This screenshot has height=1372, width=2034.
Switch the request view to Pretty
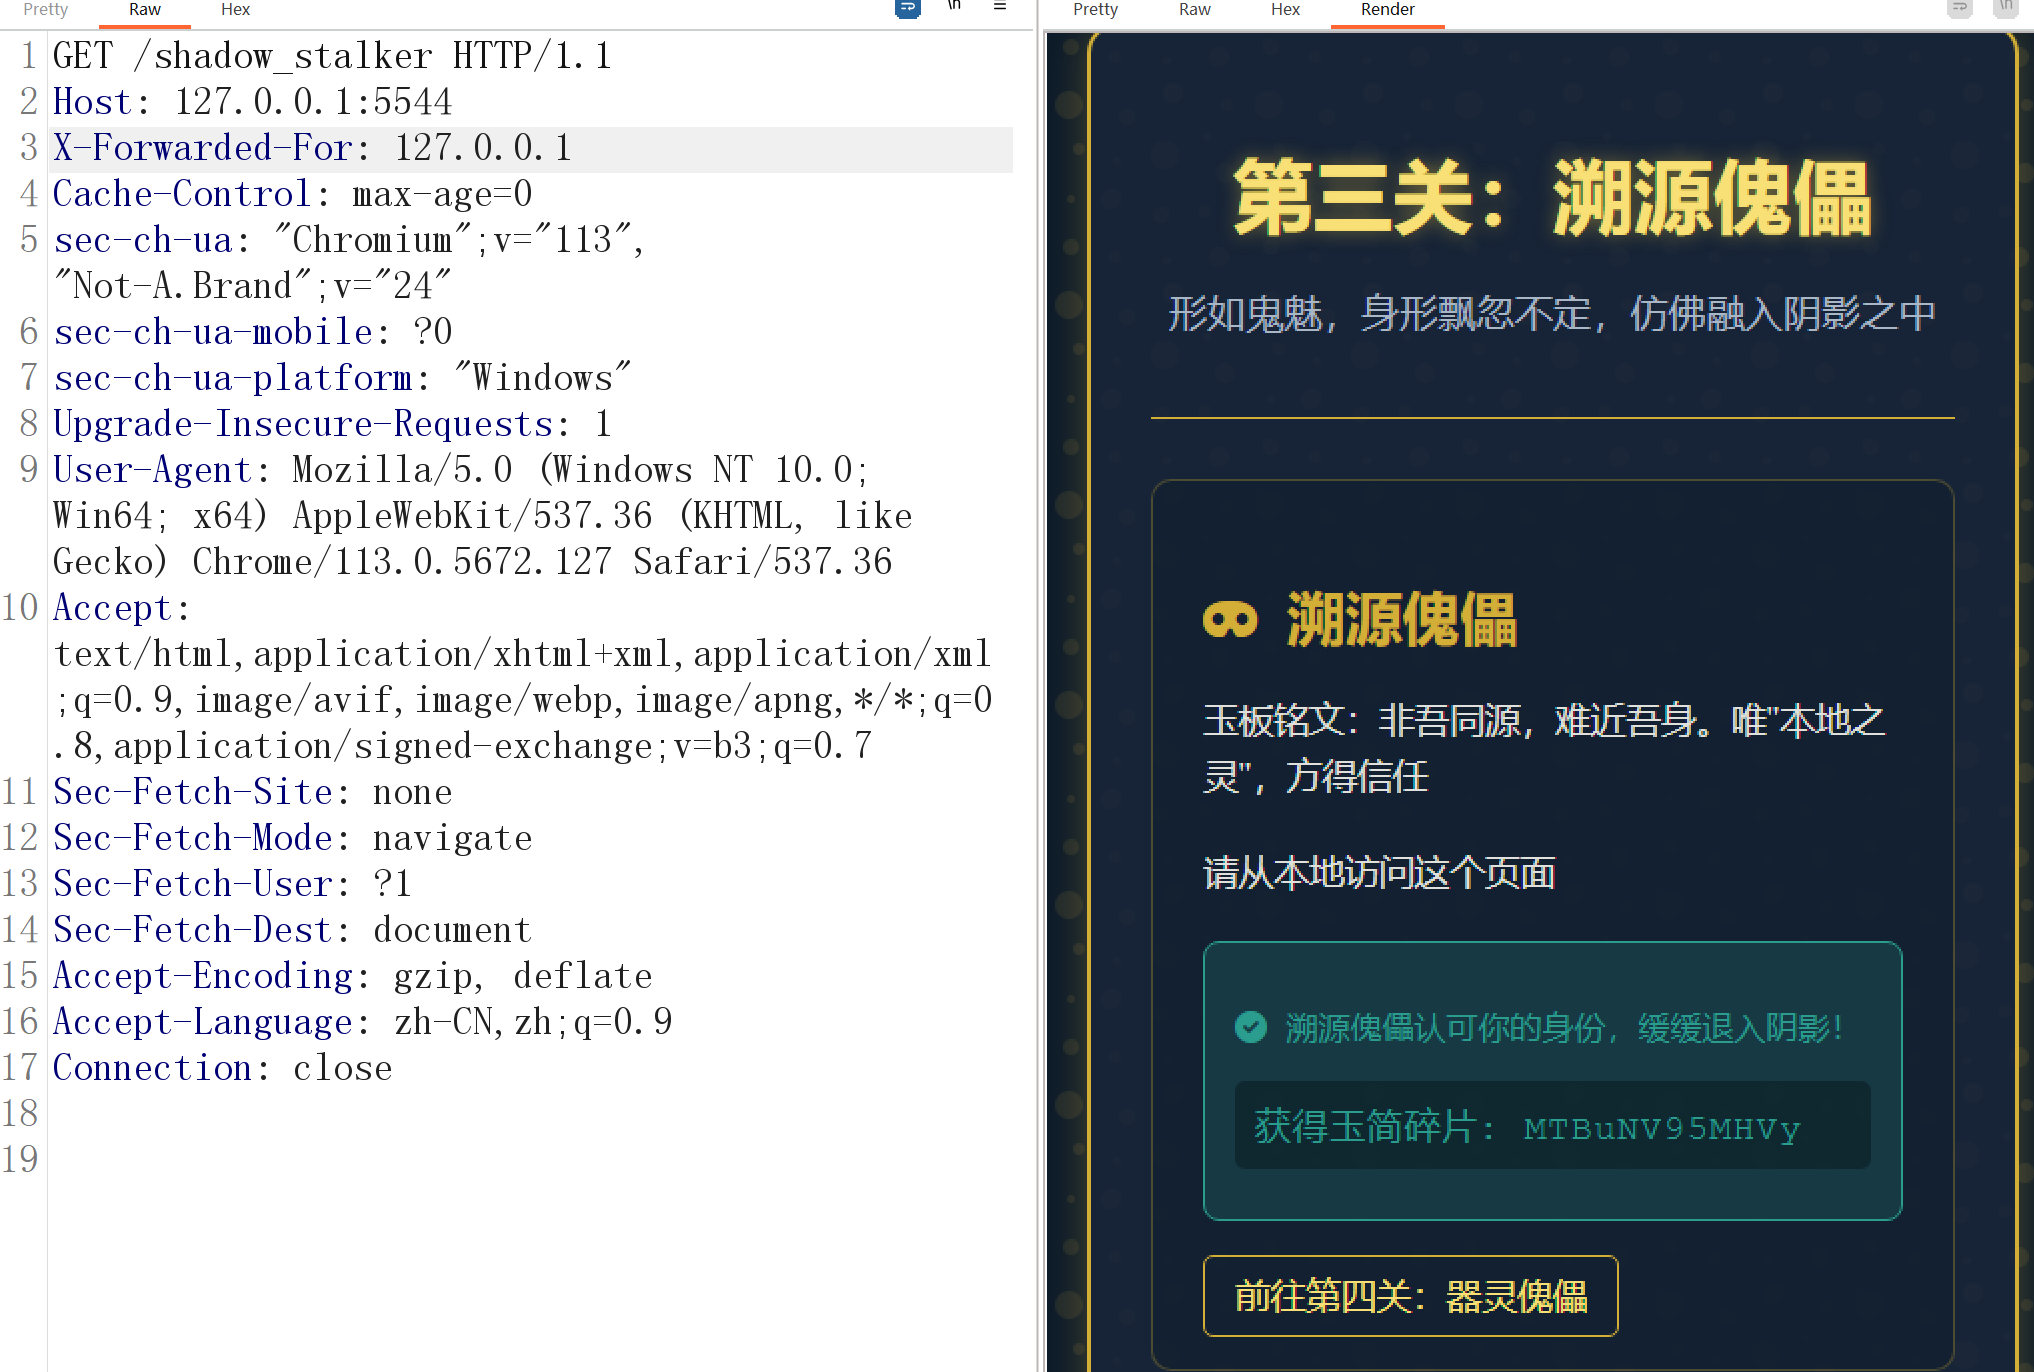44,11
